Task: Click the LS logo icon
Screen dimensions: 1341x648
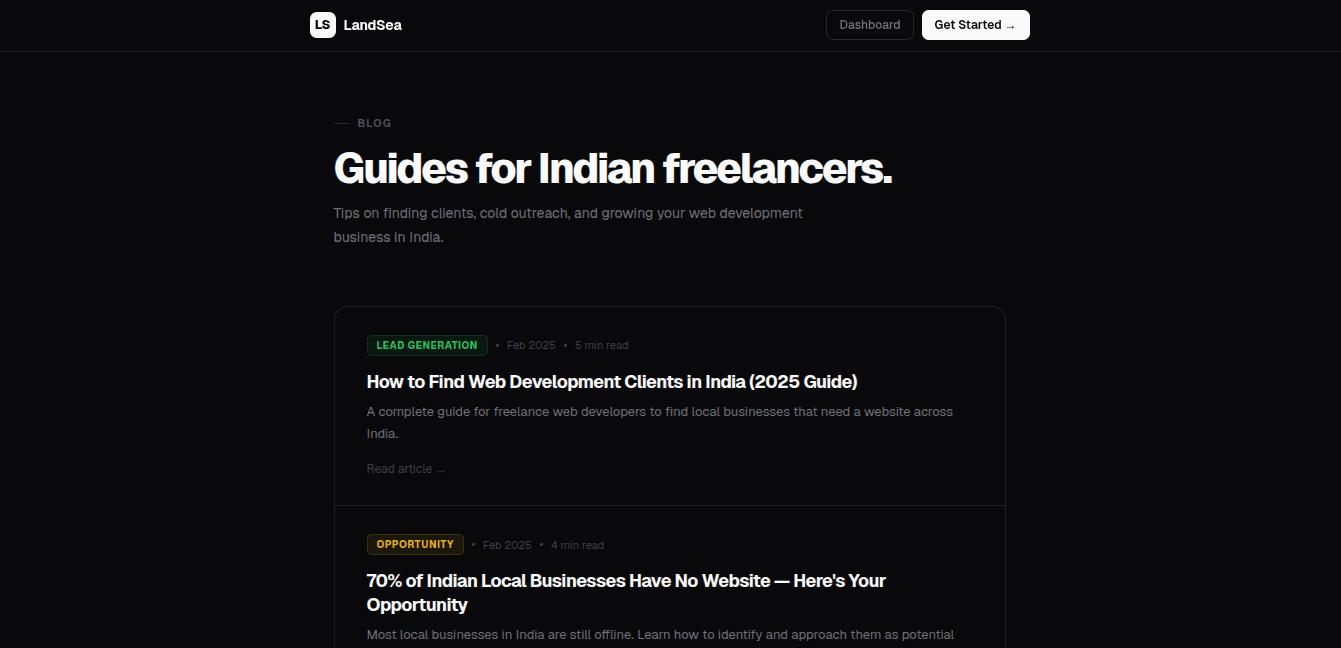Action: pyautogui.click(x=322, y=24)
